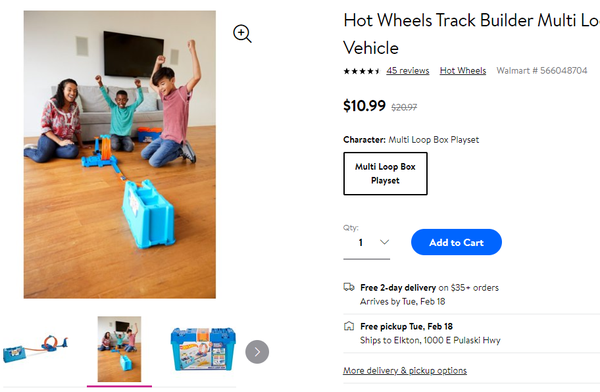Open the quantity dropdown
The width and height of the screenshot is (600, 392).
click(367, 243)
